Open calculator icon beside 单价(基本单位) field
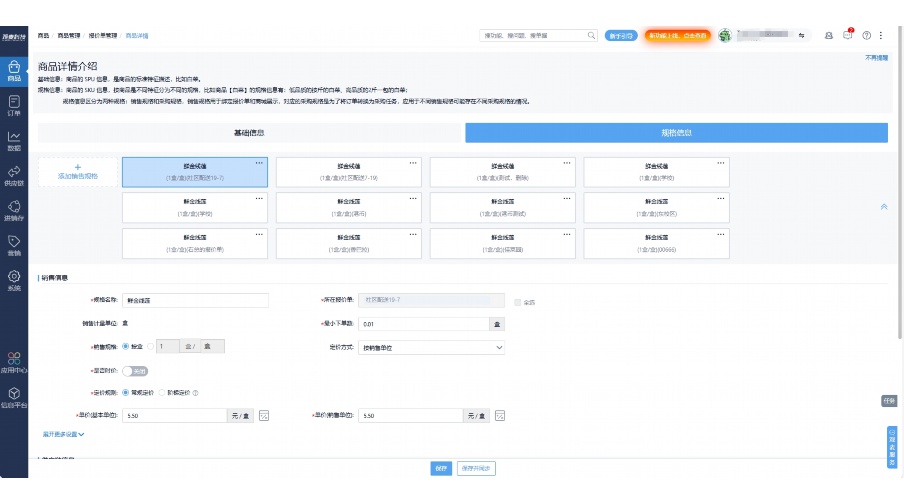 pos(265,416)
